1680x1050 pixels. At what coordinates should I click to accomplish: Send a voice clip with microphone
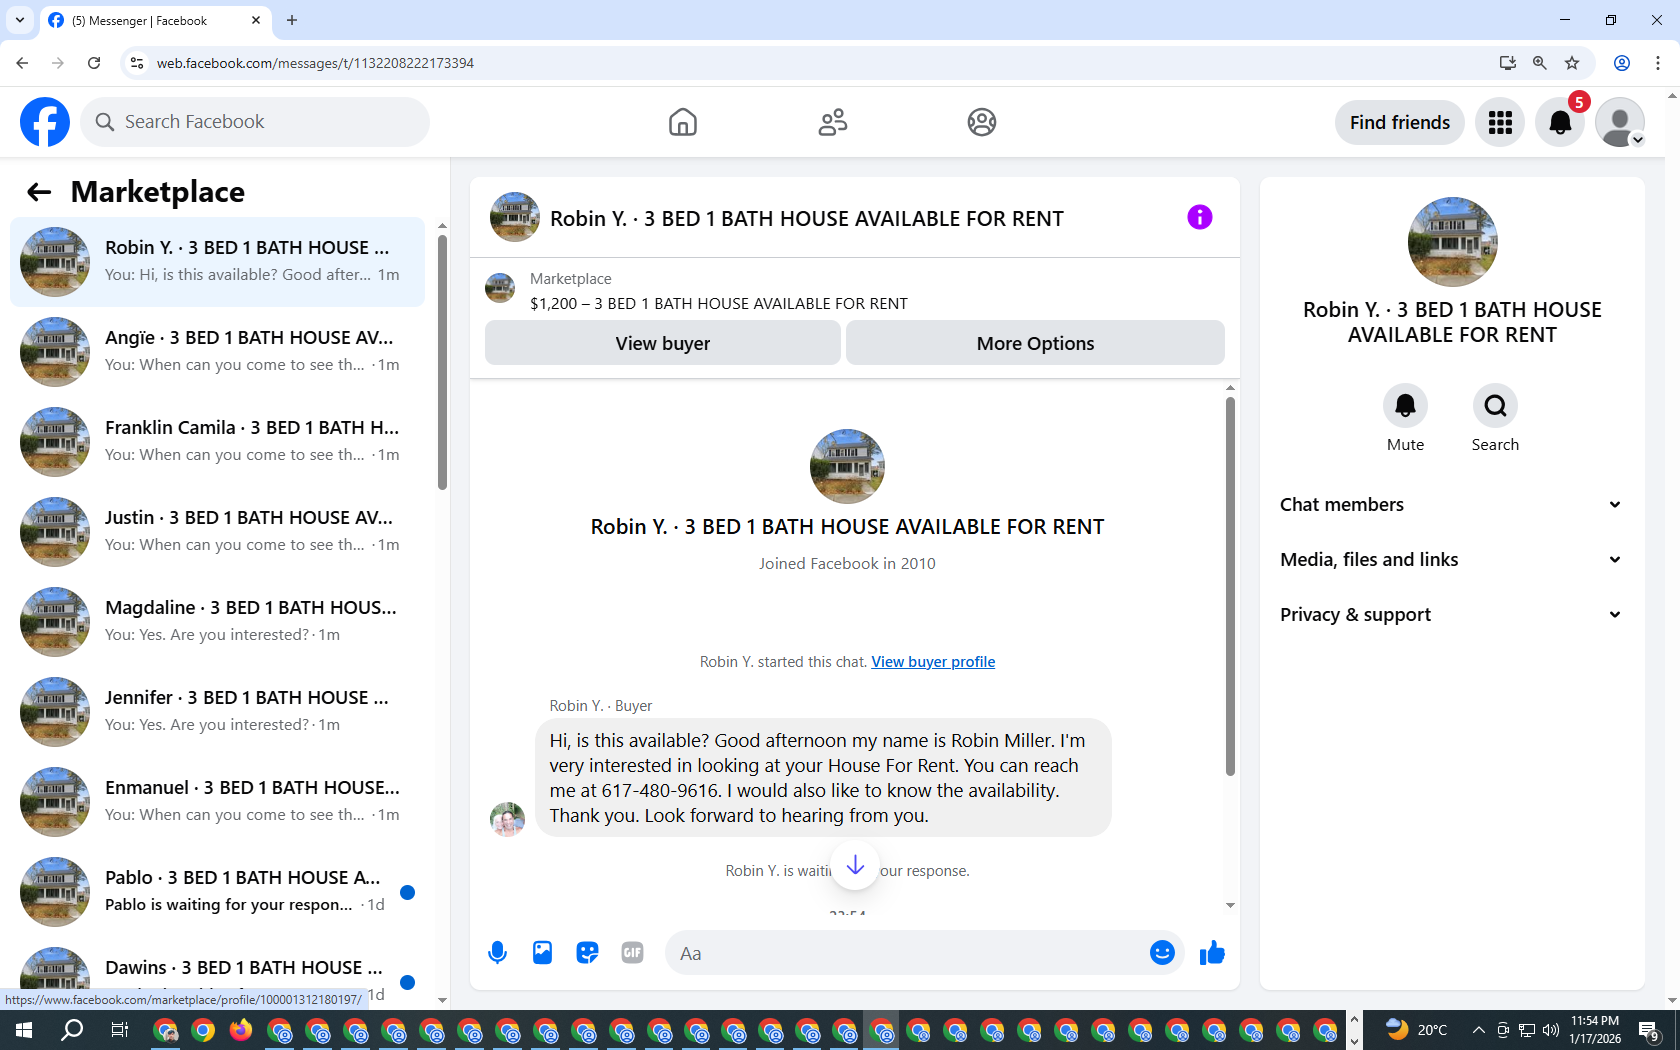(x=497, y=953)
